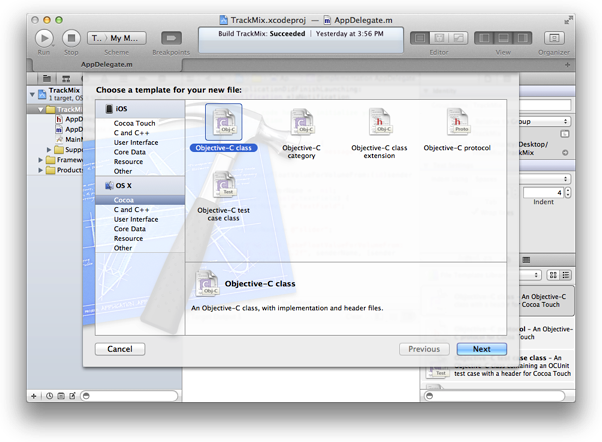Choose Cocoa Touch under iOS

134,123
